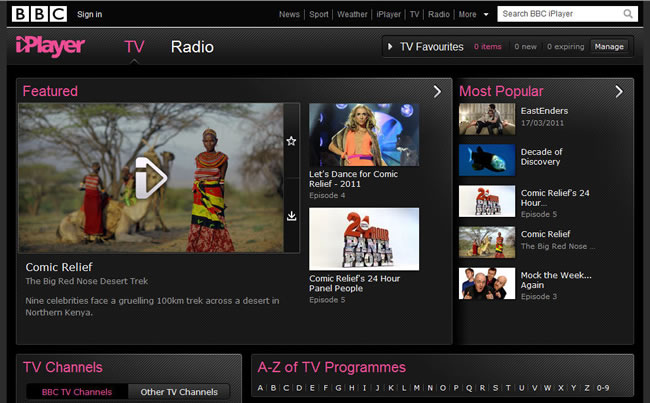
Task: Open Weather in top navigation
Action: [352, 15]
